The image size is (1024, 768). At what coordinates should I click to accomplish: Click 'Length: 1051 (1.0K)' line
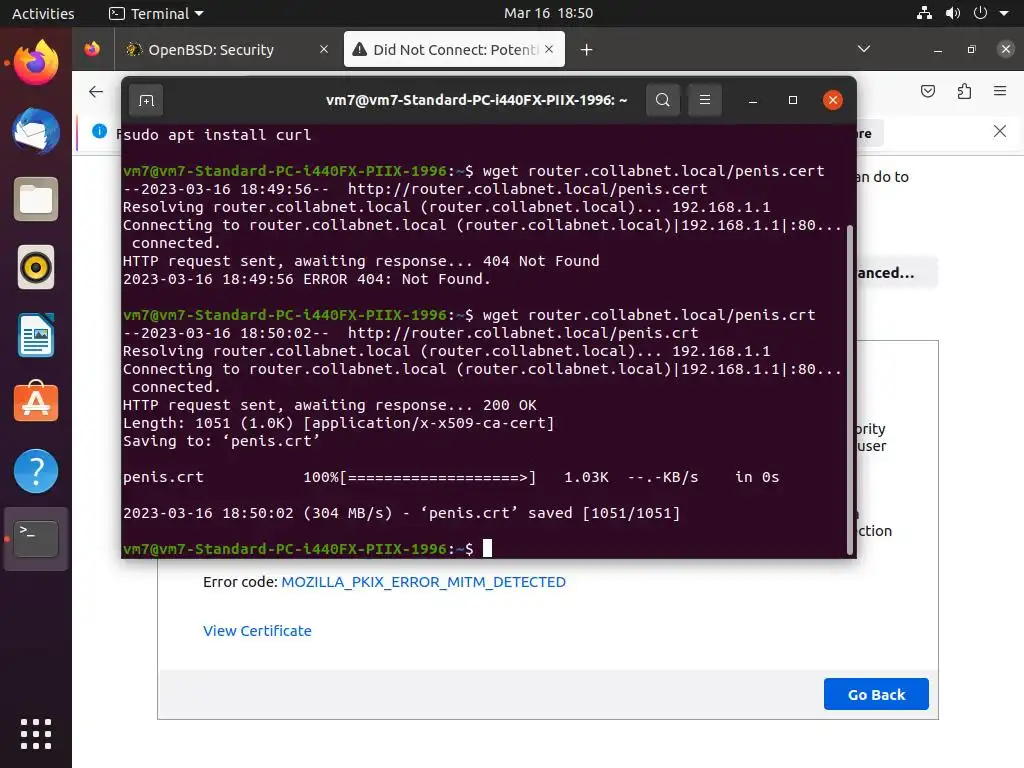(x=338, y=423)
